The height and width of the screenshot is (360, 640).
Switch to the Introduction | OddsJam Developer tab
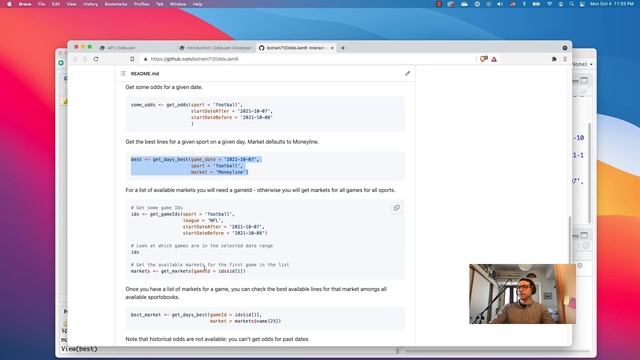[216, 48]
